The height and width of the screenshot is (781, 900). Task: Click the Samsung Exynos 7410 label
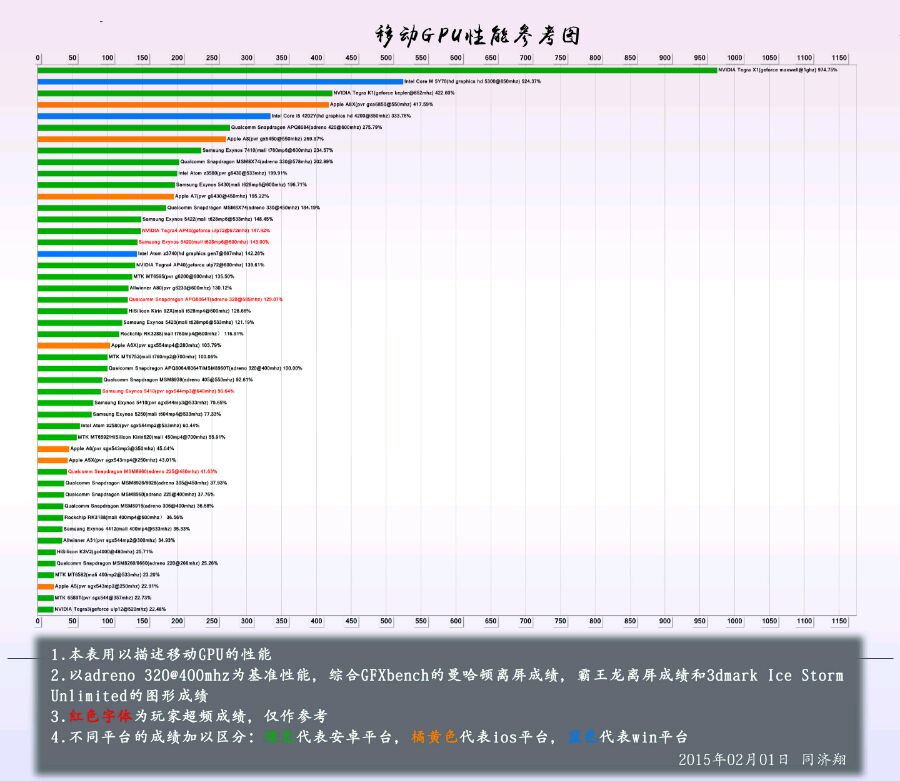tap(267, 150)
